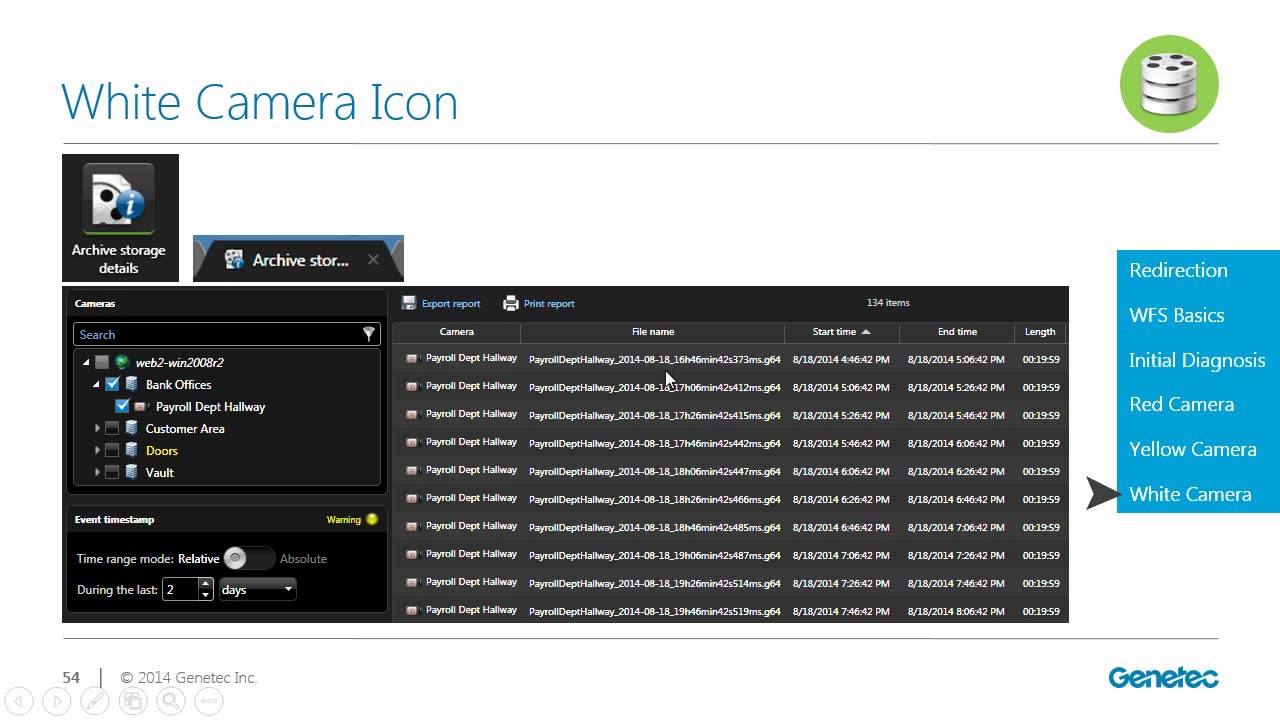The width and height of the screenshot is (1280, 720).
Task: Toggle the web2-win2008r2 checkbox
Action: click(x=102, y=362)
